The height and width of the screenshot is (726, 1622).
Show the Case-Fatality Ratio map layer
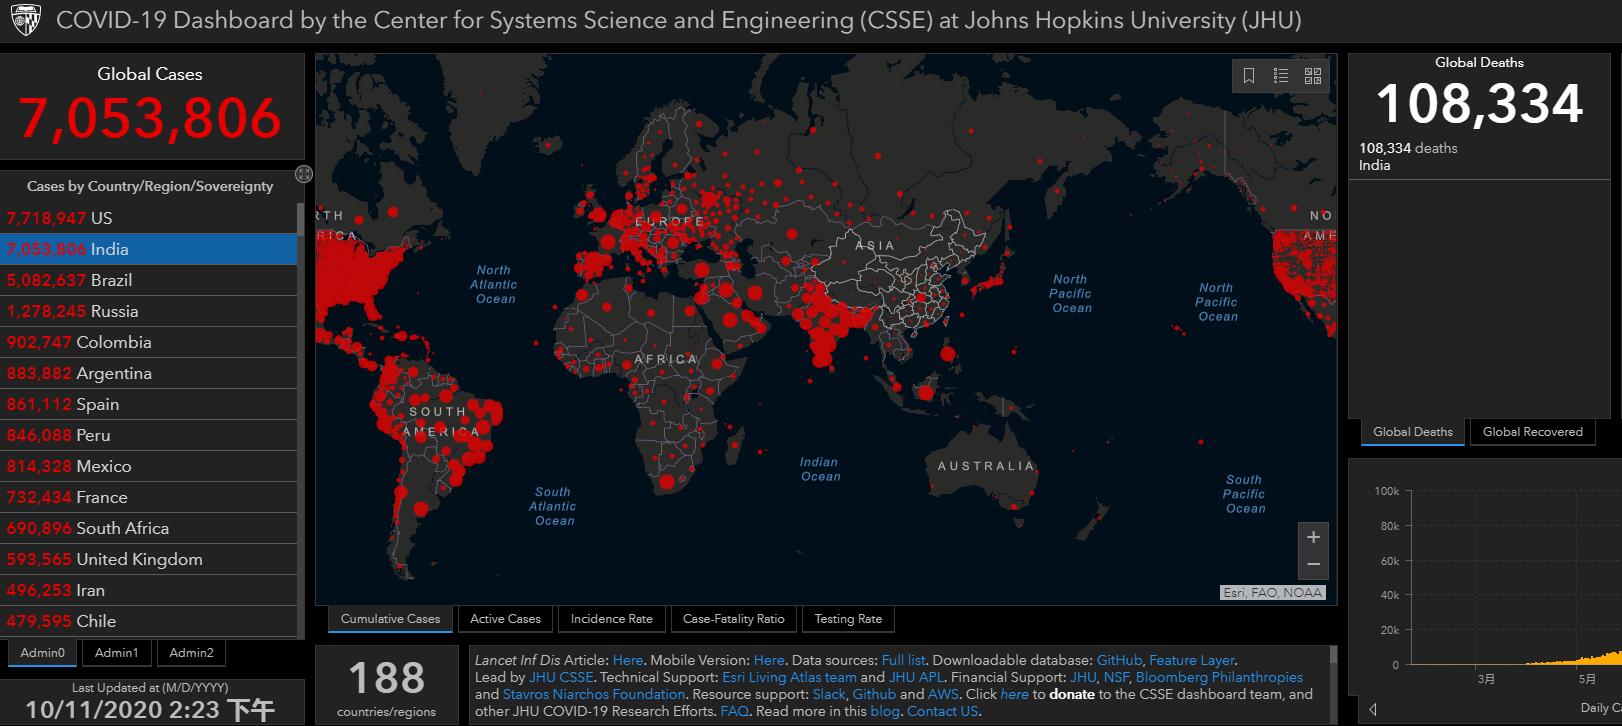click(733, 619)
